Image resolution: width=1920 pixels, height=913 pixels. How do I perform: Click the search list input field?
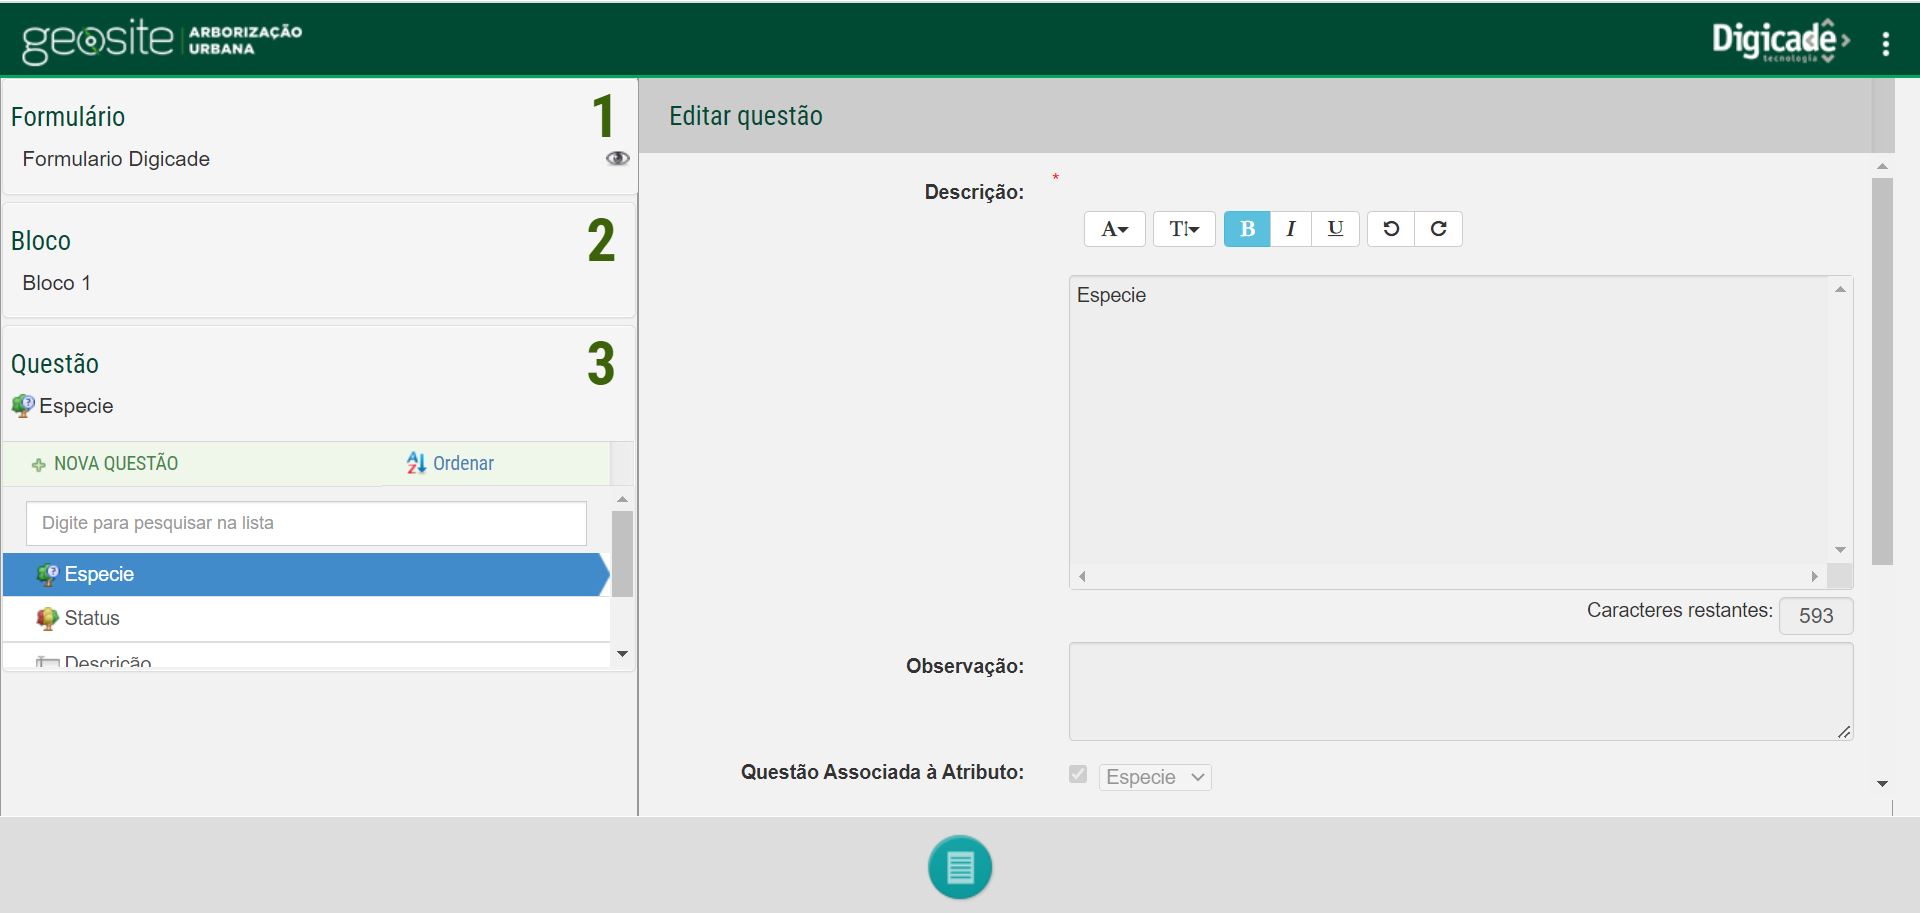tap(306, 523)
